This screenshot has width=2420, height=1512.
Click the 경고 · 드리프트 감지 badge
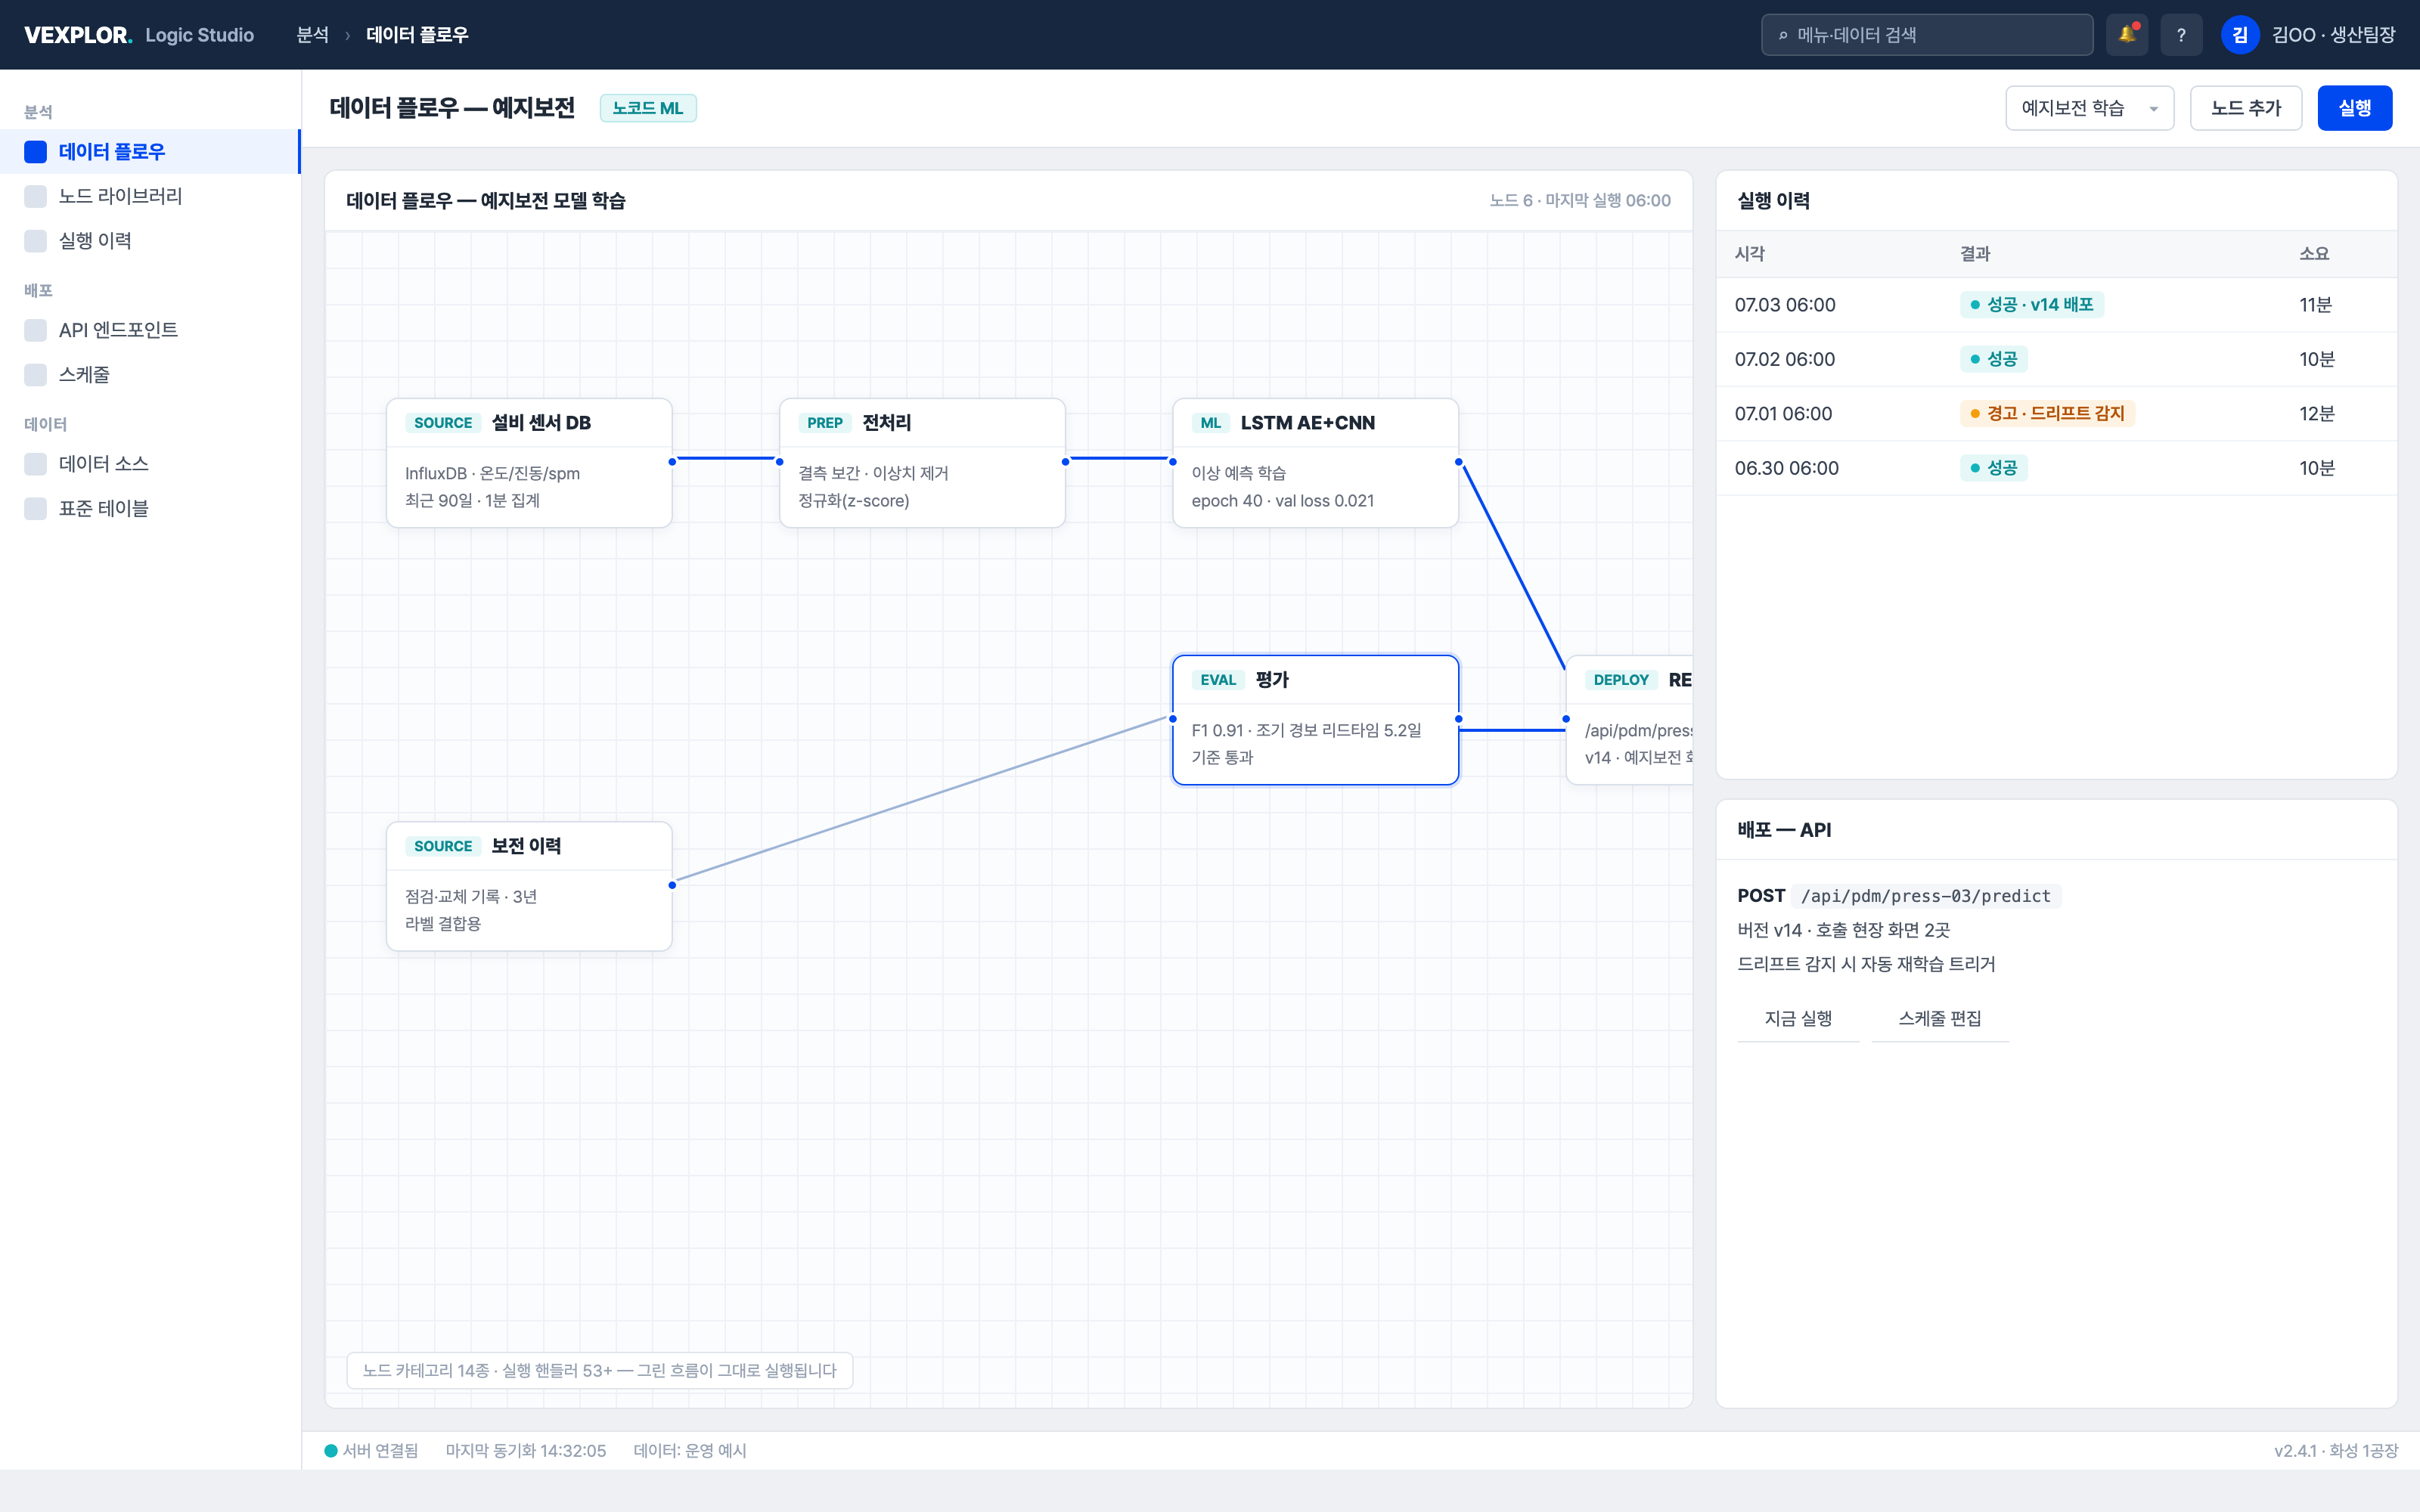pyautogui.click(x=2047, y=413)
